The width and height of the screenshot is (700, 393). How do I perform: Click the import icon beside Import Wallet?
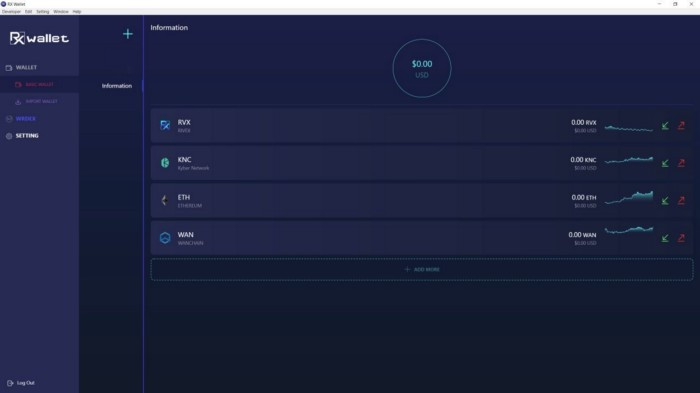pyautogui.click(x=18, y=102)
